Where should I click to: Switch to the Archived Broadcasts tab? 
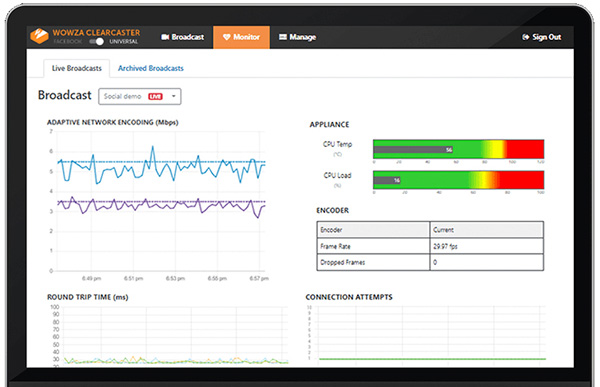(150, 68)
